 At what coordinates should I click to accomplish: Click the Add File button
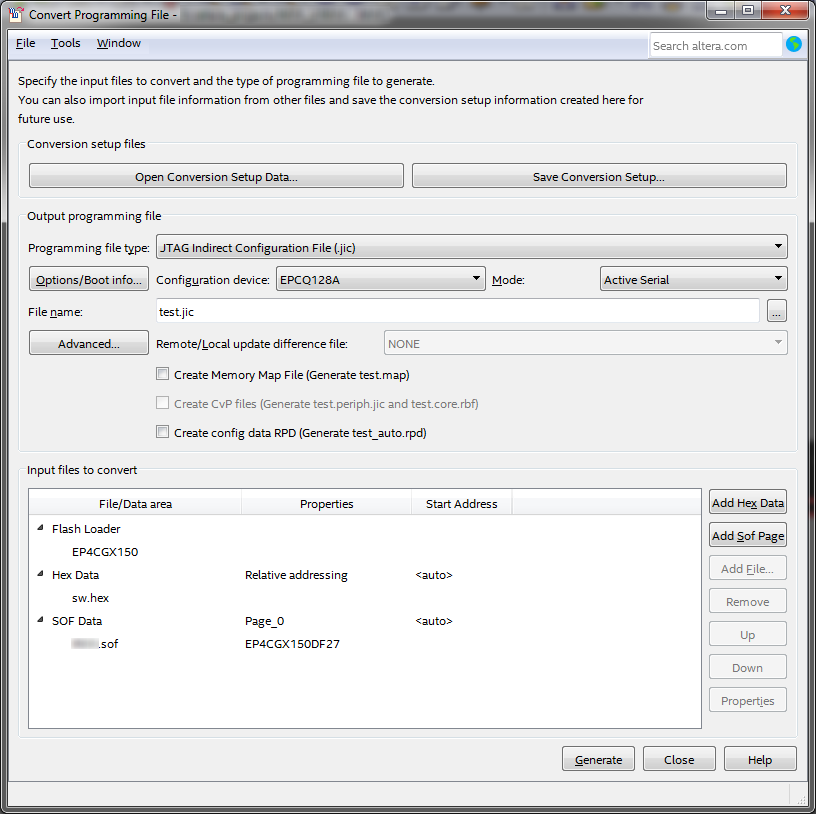(x=748, y=568)
